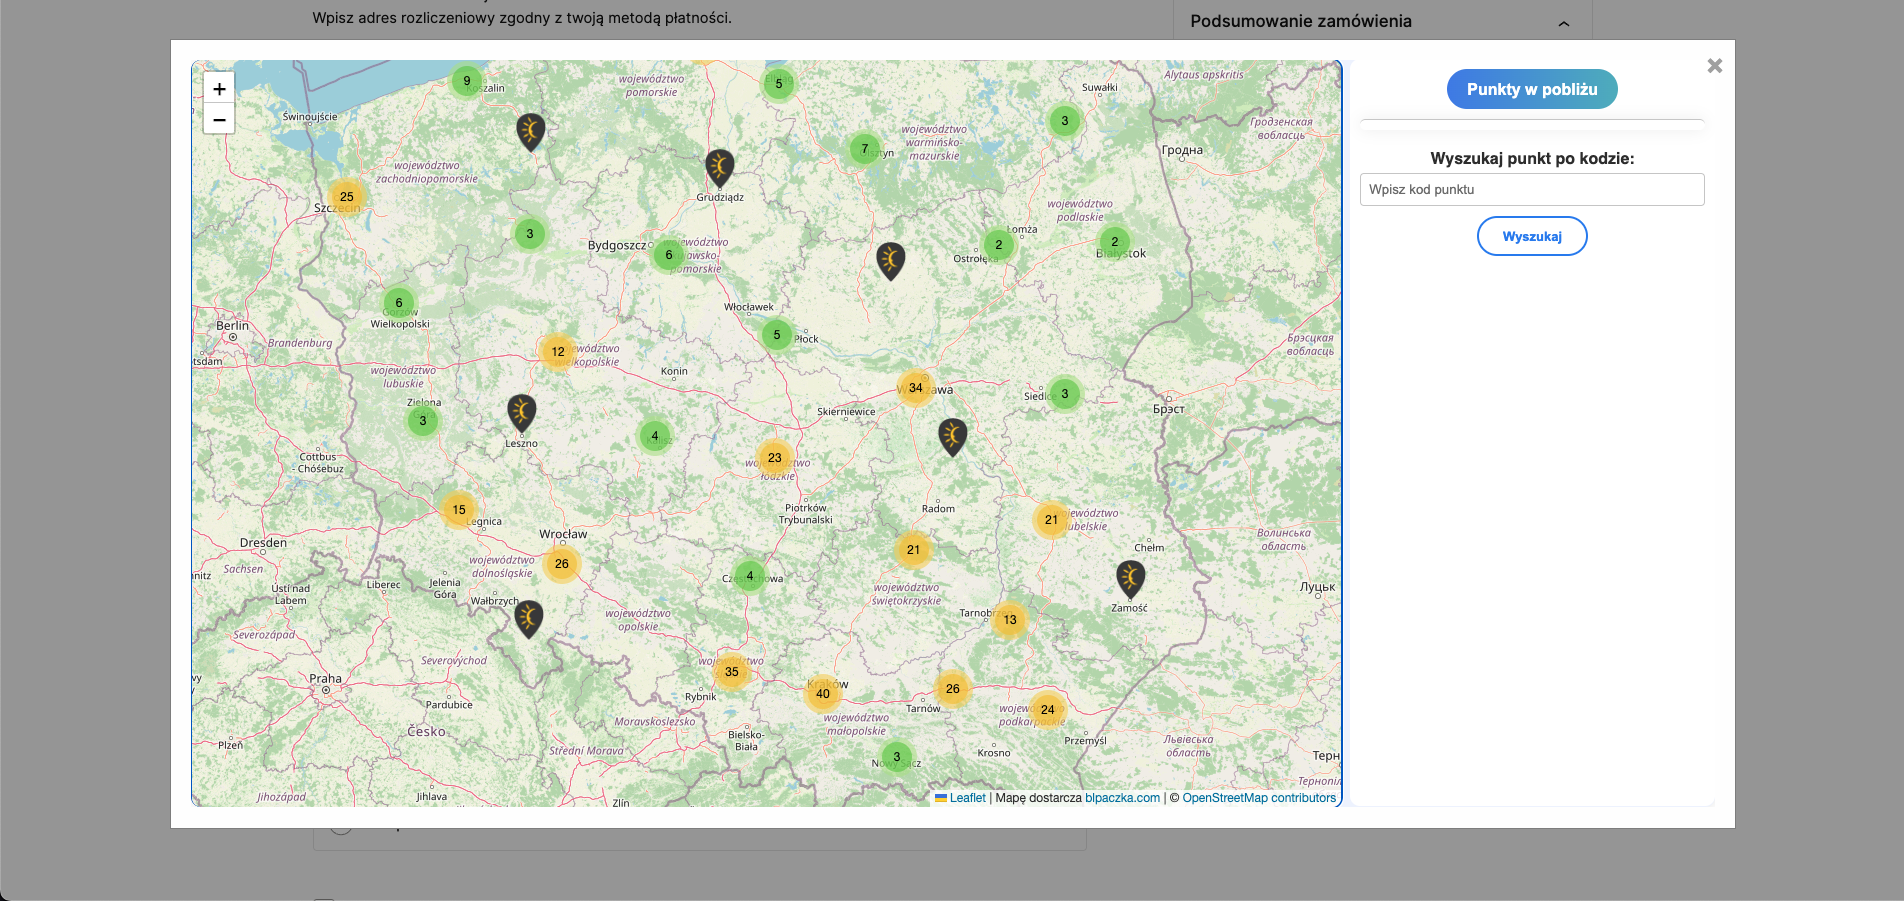Open the OpenStreetMap contributors link
The image size is (1904, 901).
[1259, 798]
